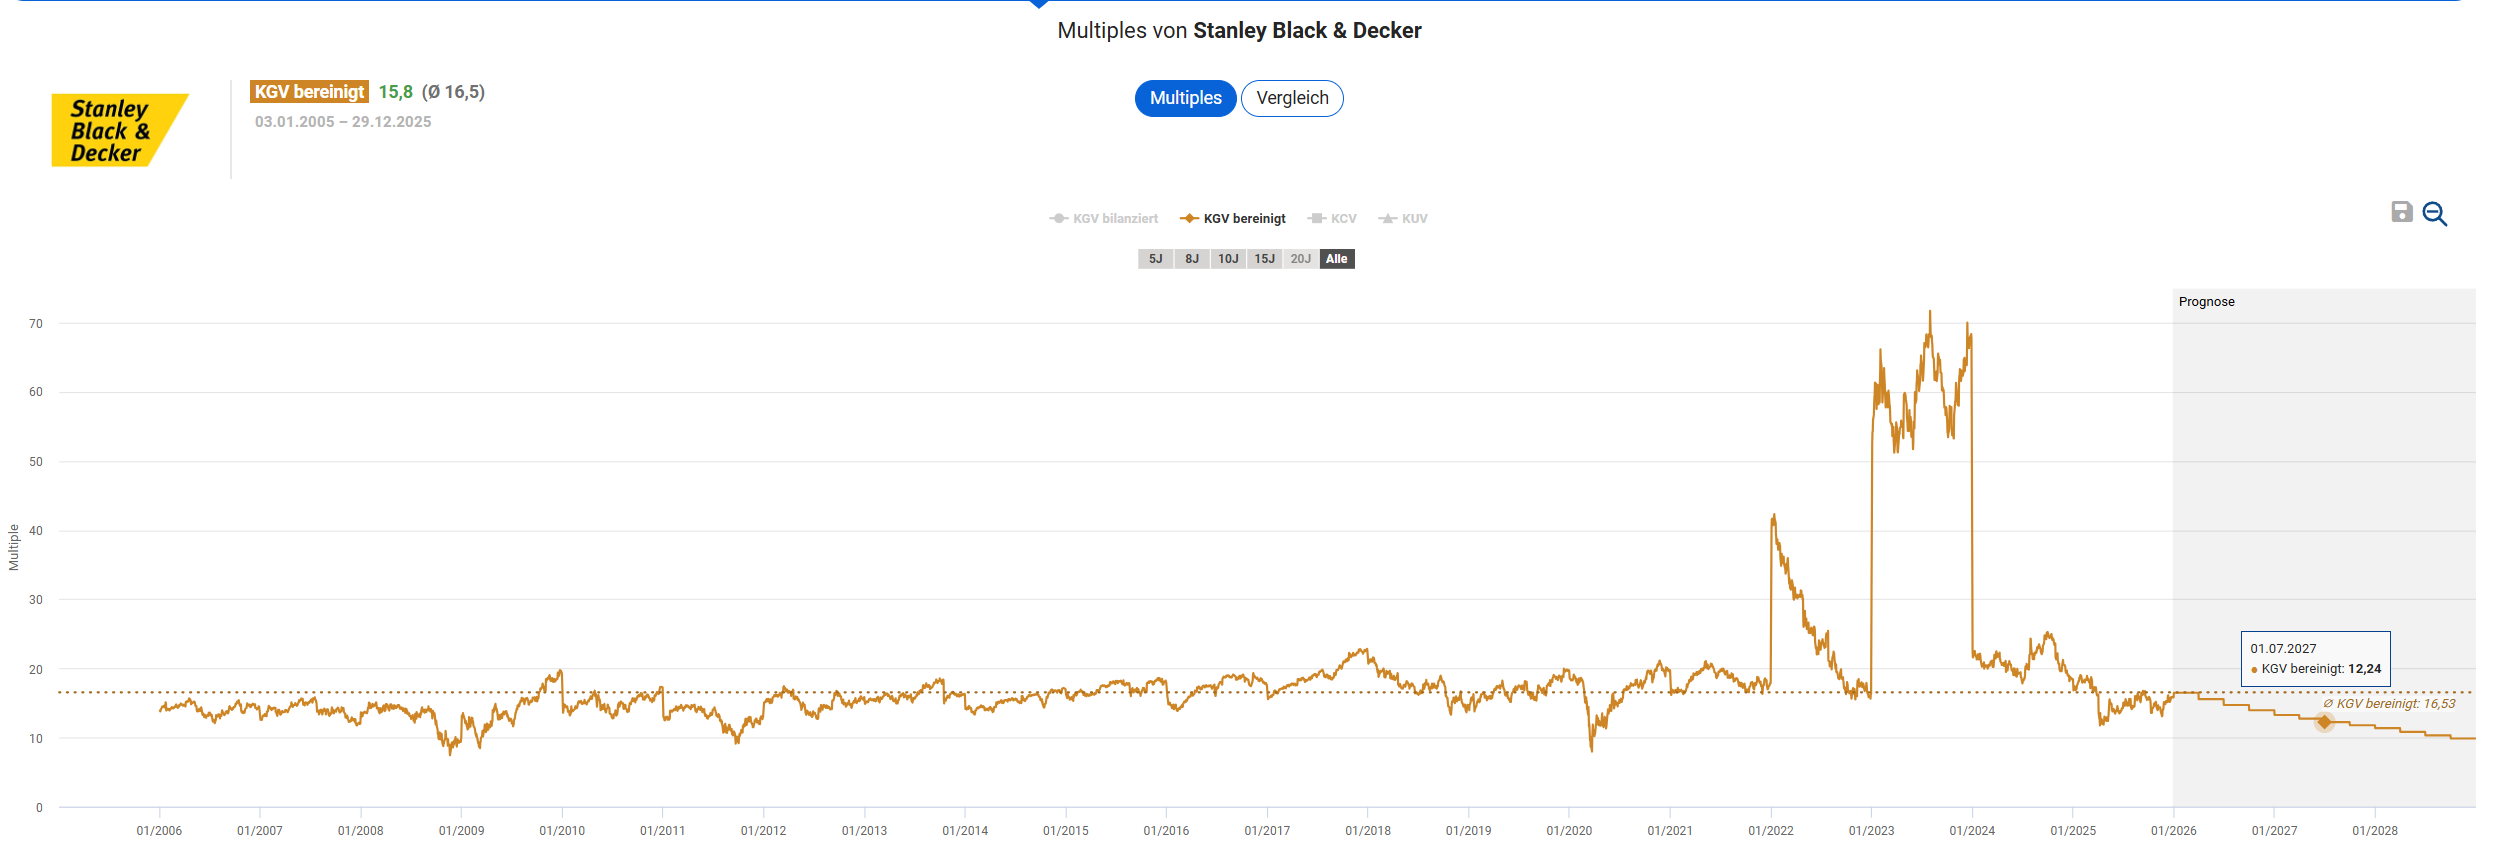The image size is (2493, 851).
Task: Select the 10J time range
Action: click(x=1228, y=259)
